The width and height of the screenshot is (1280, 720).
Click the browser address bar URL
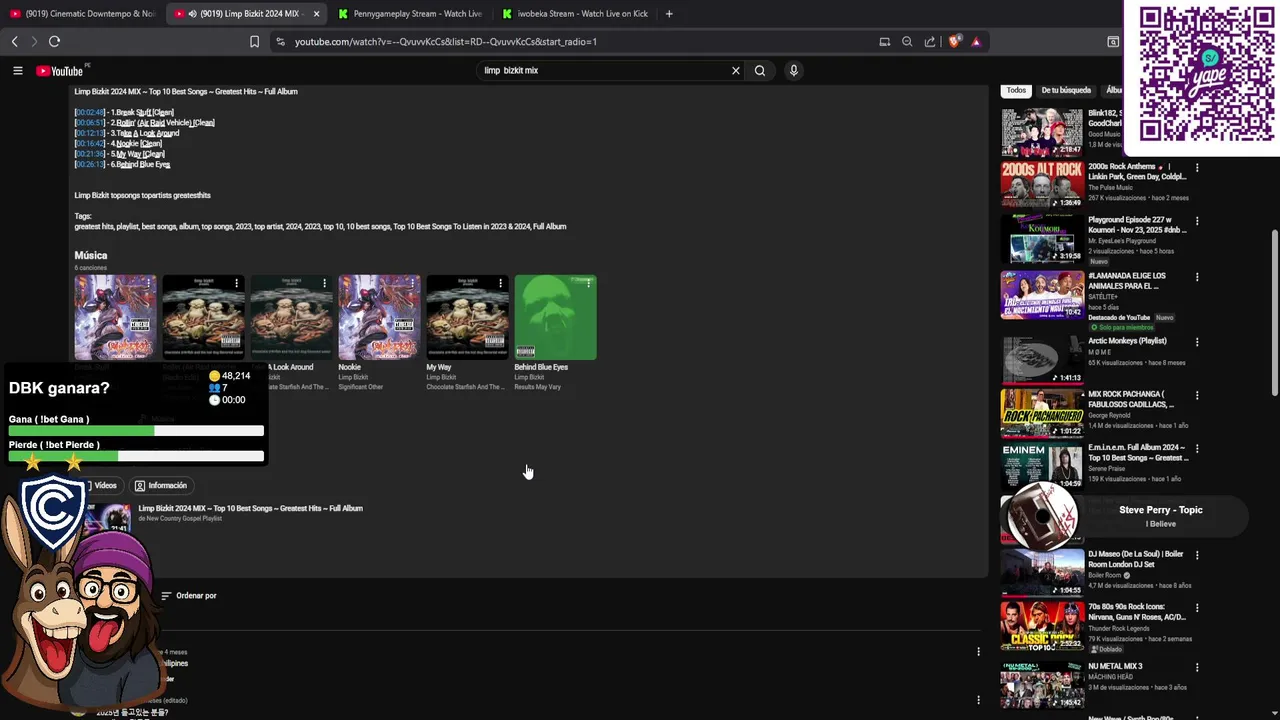point(446,42)
